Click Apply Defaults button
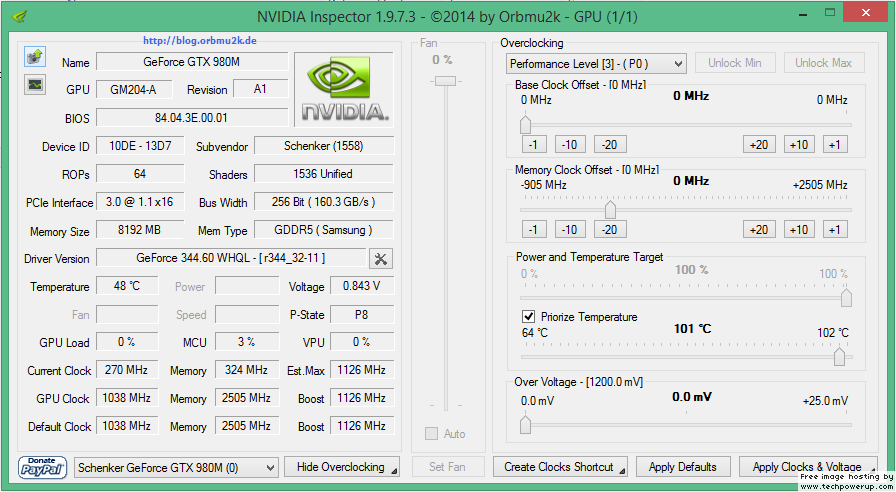The height and width of the screenshot is (492, 896). pyautogui.click(x=682, y=467)
